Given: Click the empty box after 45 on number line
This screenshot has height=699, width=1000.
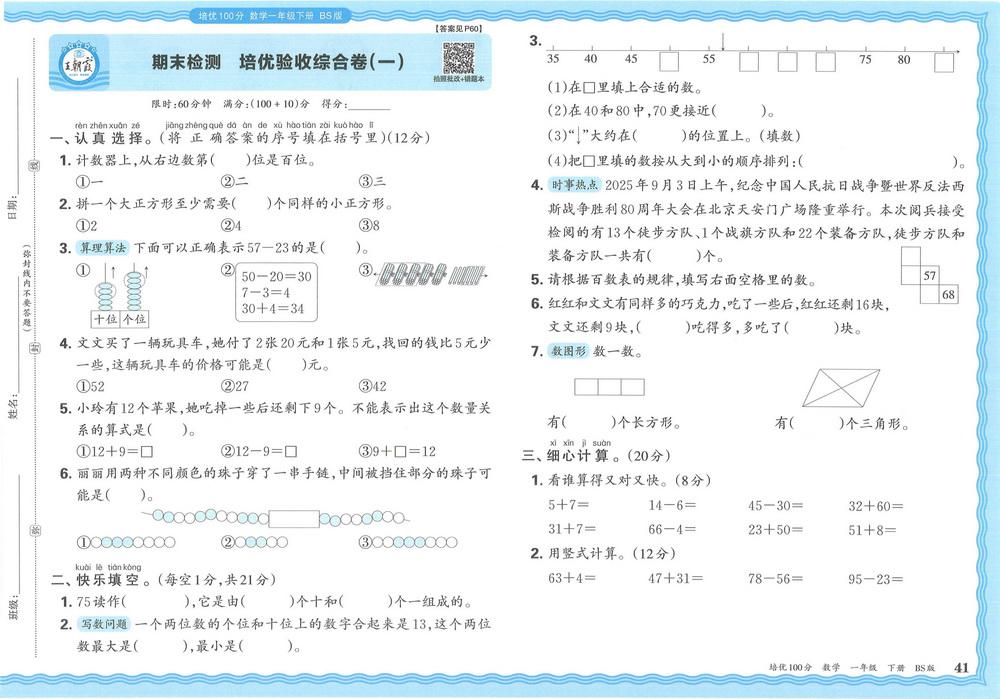Looking at the screenshot, I should [669, 61].
